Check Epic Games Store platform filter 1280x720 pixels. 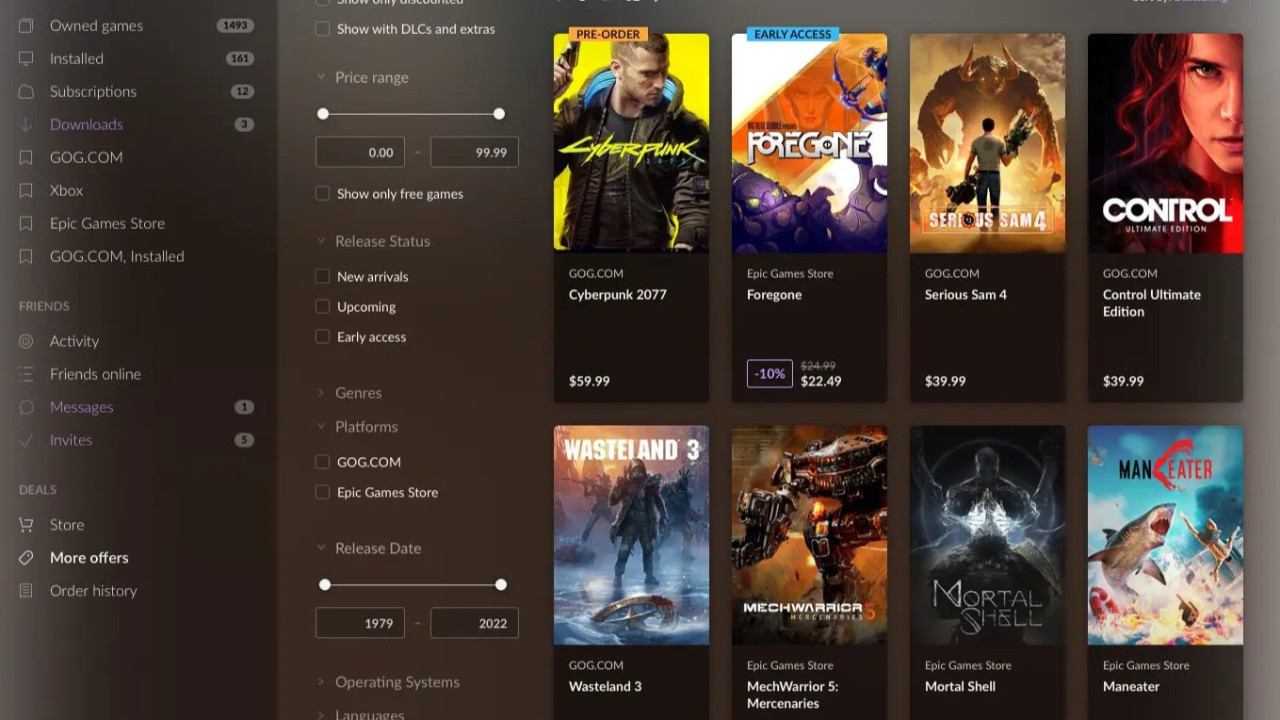322,492
